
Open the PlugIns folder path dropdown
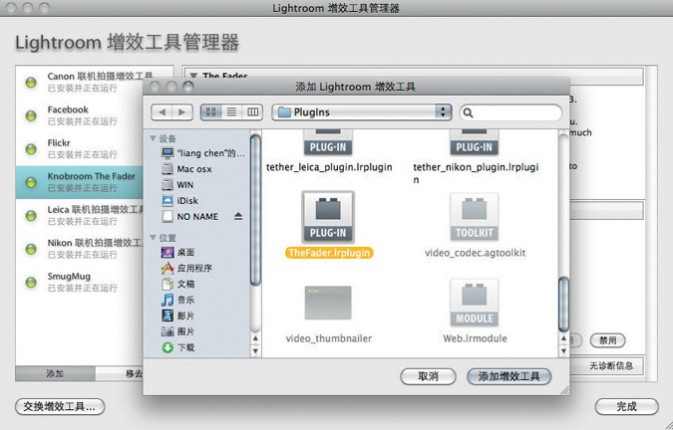click(361, 112)
